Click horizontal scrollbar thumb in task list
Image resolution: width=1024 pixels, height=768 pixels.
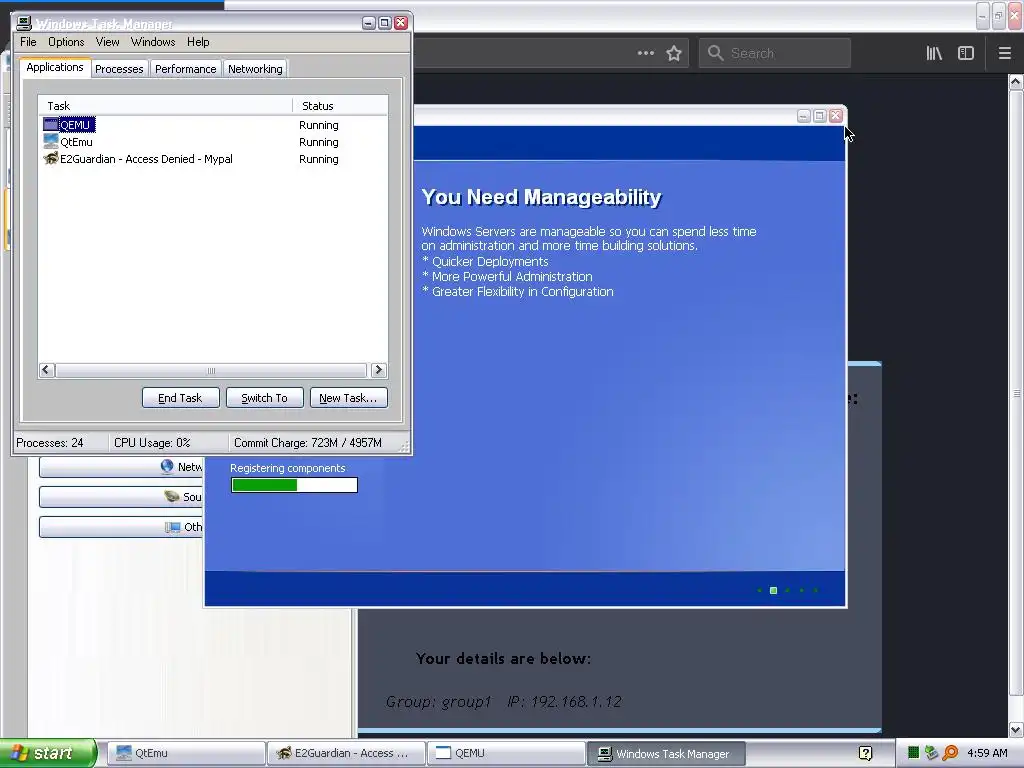point(211,370)
